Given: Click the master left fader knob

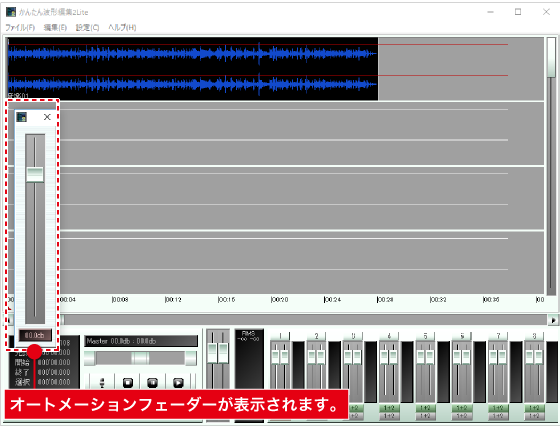Looking at the screenshot, I should click(x=212, y=353).
